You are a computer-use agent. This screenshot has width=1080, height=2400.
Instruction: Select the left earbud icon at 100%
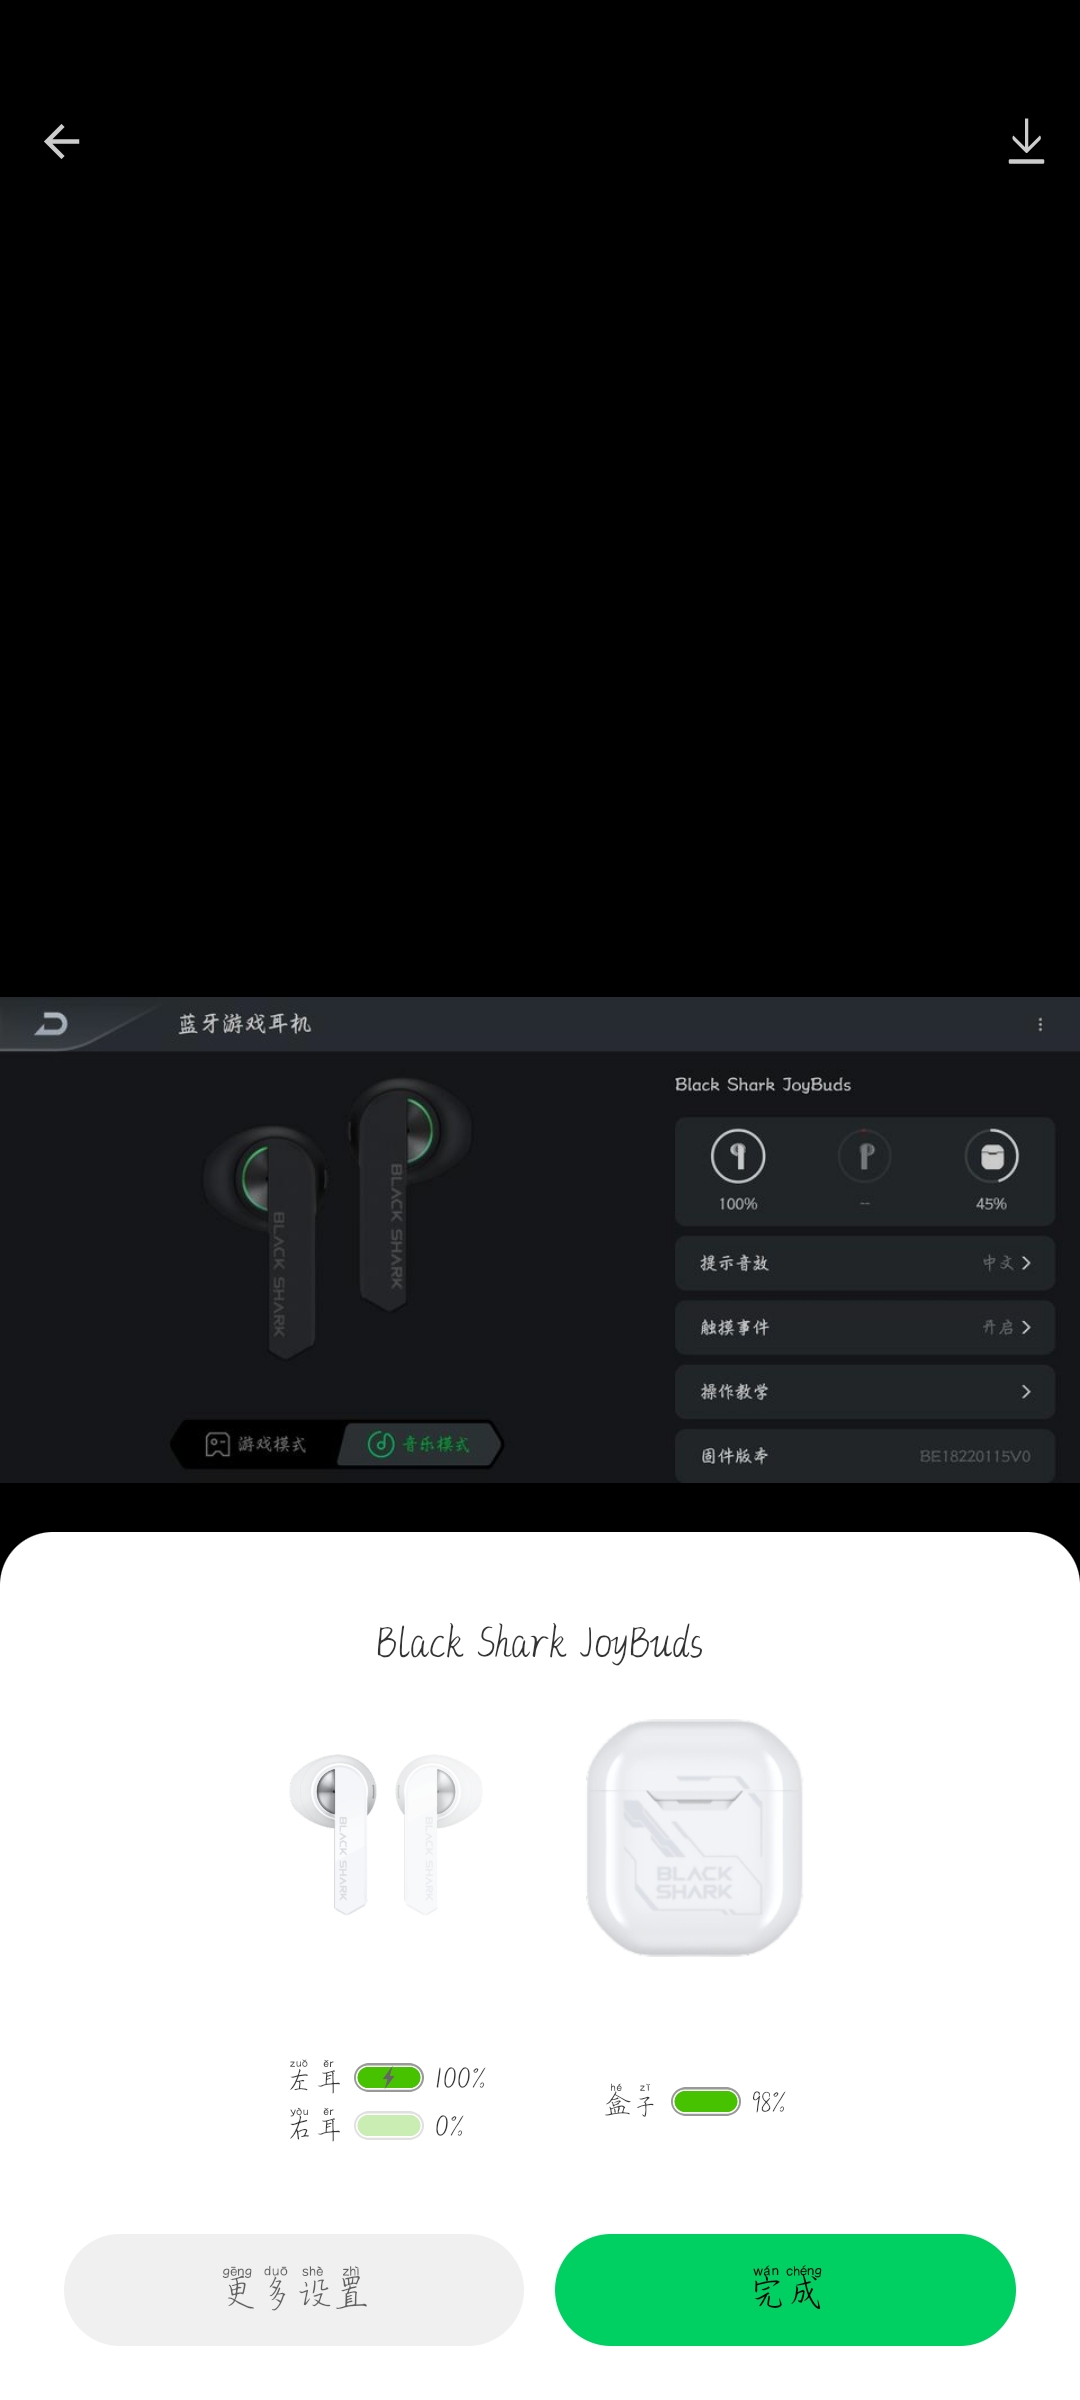(738, 1156)
